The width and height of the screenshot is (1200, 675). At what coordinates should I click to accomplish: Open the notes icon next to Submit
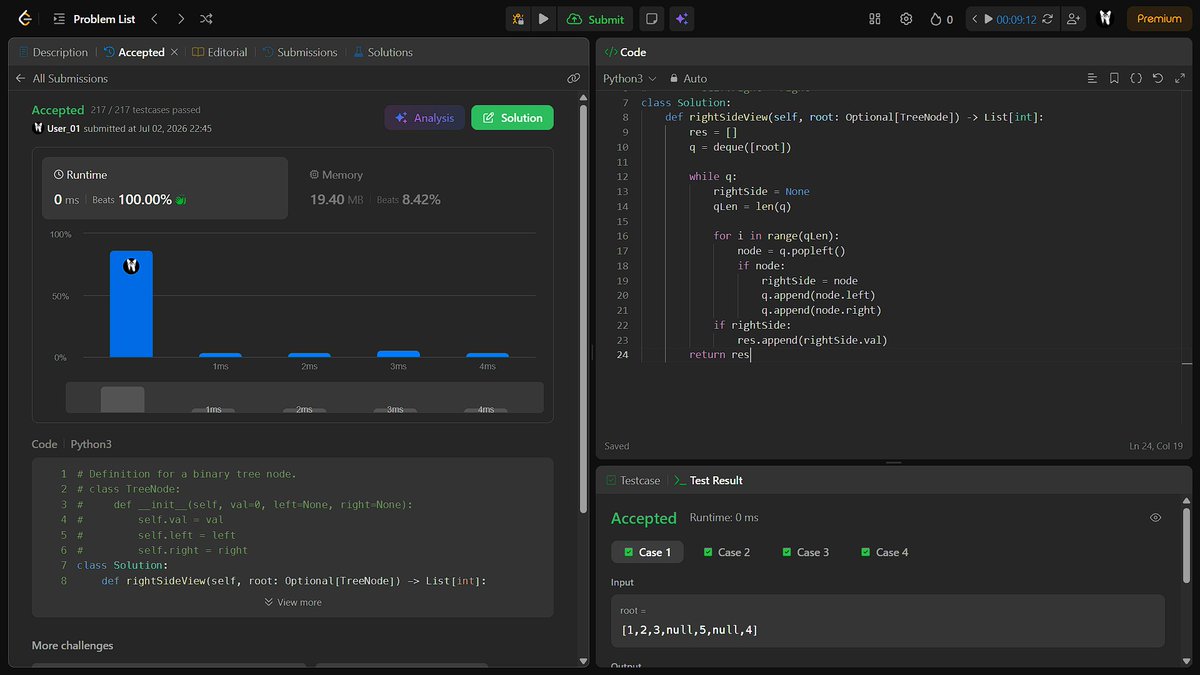click(x=651, y=19)
